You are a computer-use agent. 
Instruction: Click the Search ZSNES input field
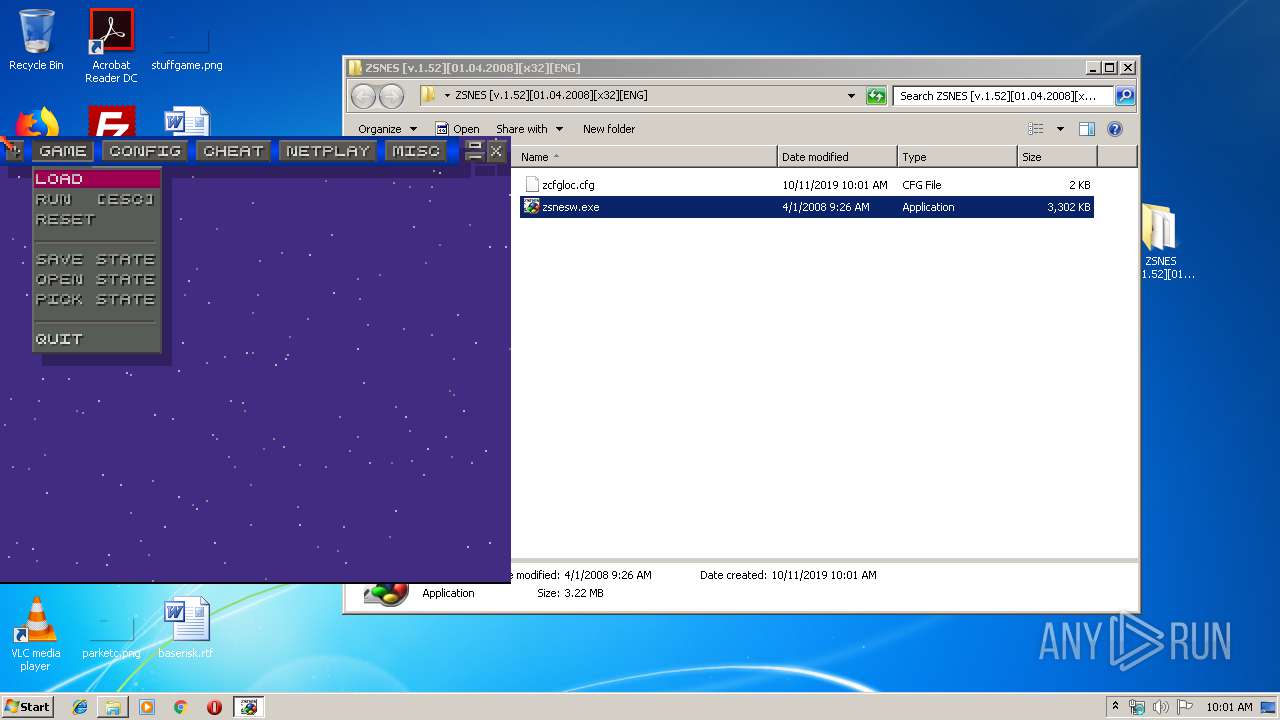[1003, 96]
